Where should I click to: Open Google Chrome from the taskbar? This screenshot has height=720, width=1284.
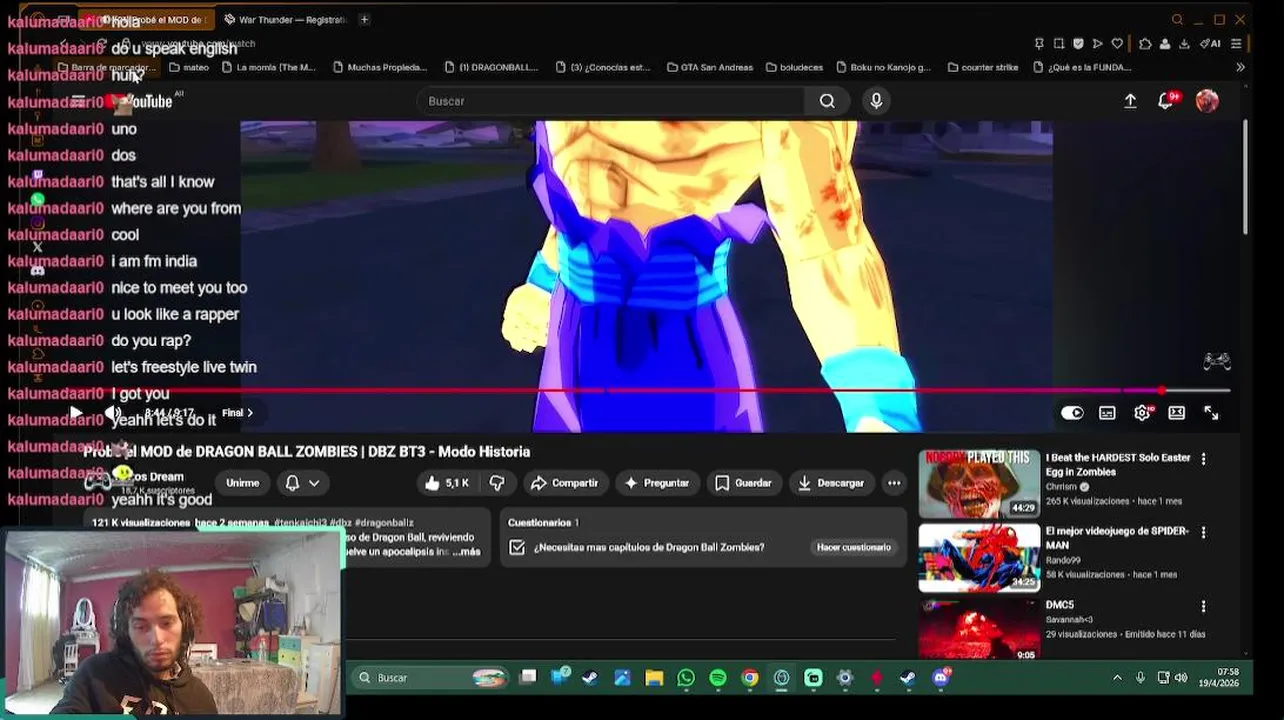pos(750,678)
